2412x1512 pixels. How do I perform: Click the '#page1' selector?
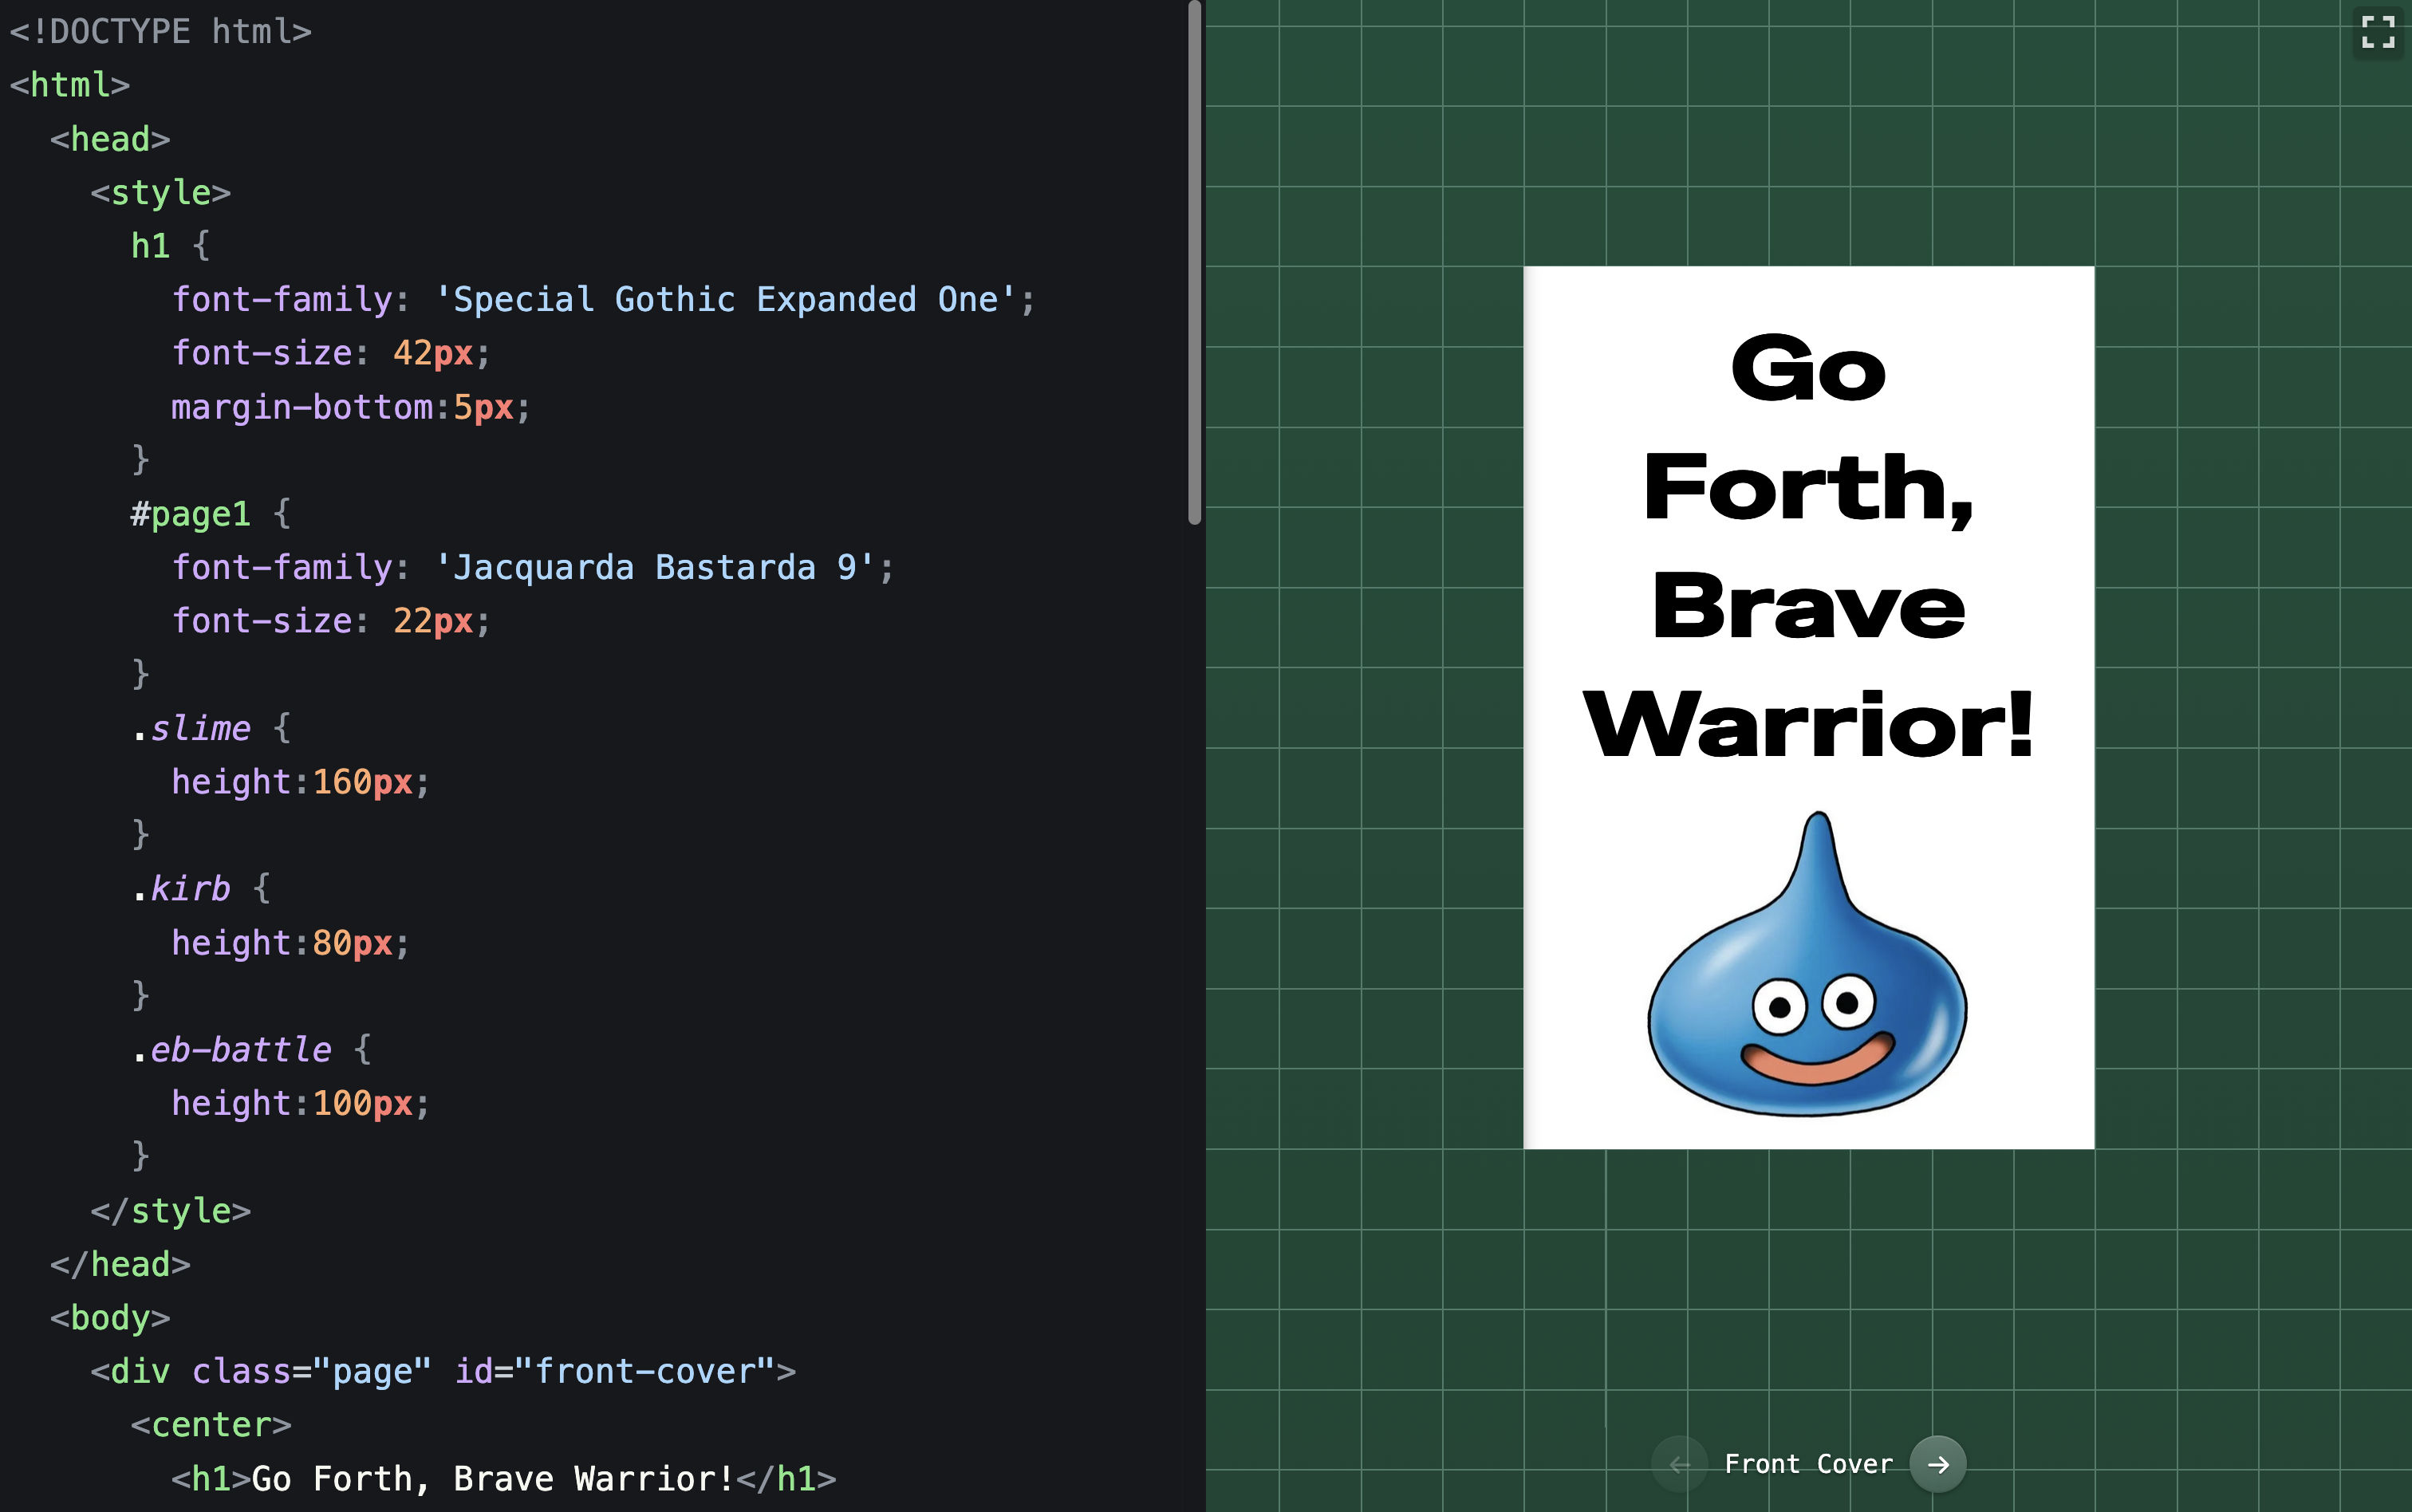pos(190,514)
